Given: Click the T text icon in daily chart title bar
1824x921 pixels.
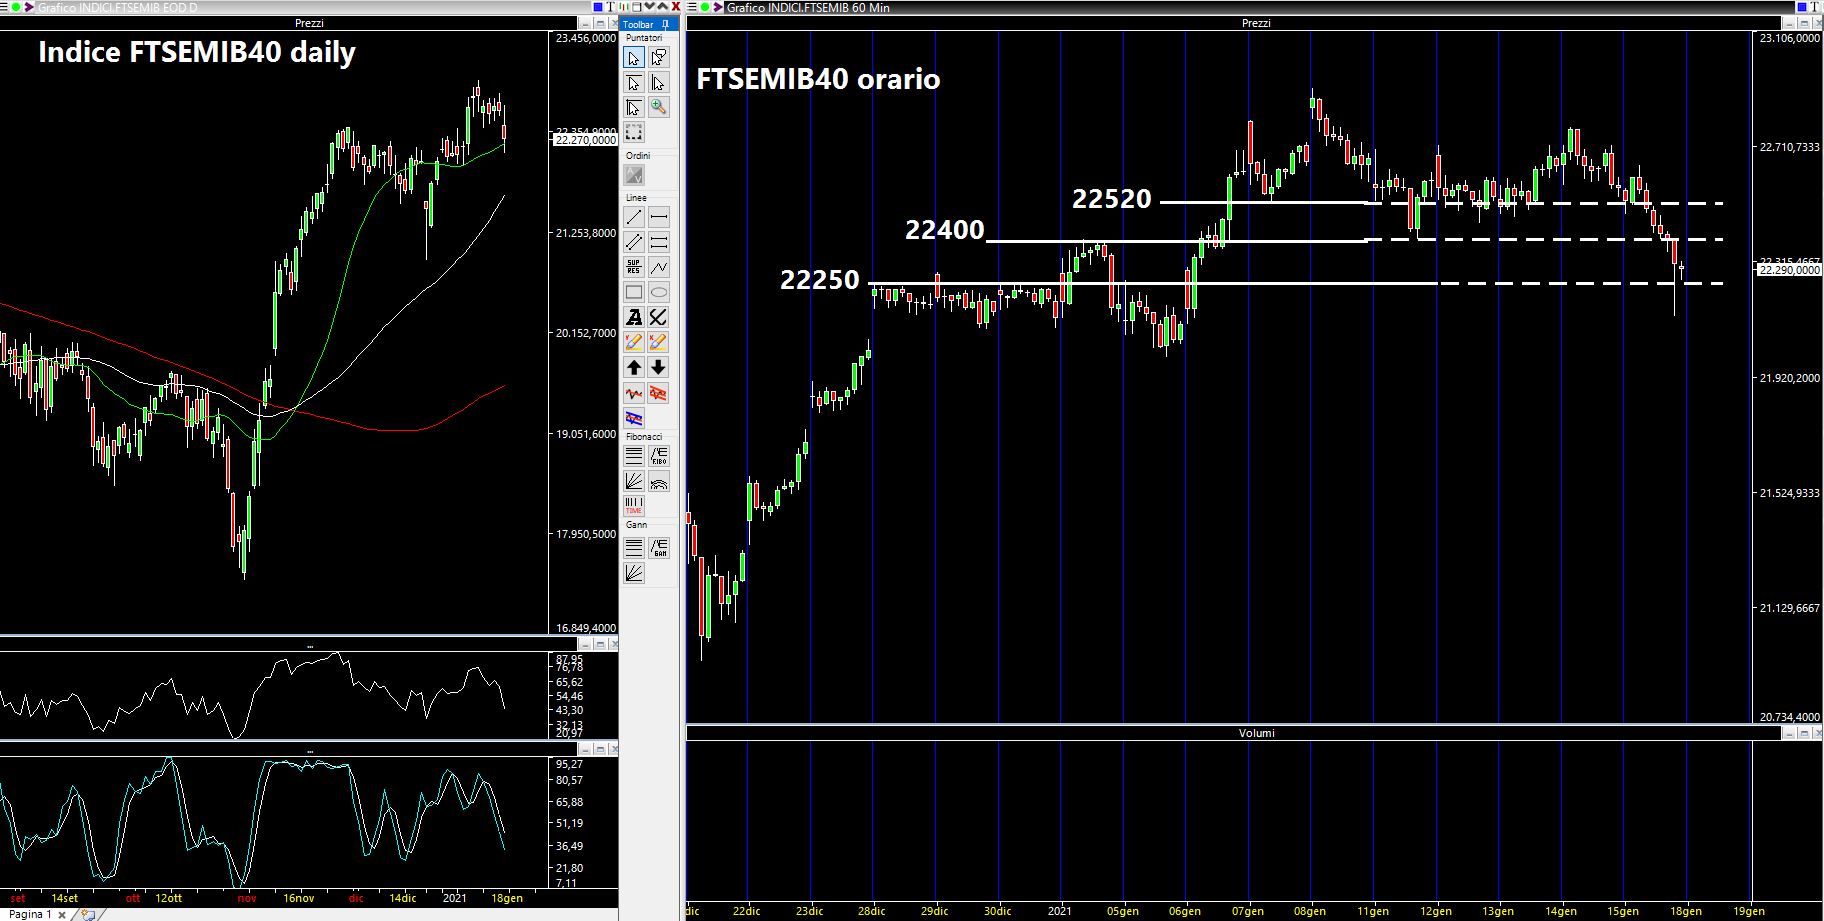Looking at the screenshot, I should pos(612,7).
